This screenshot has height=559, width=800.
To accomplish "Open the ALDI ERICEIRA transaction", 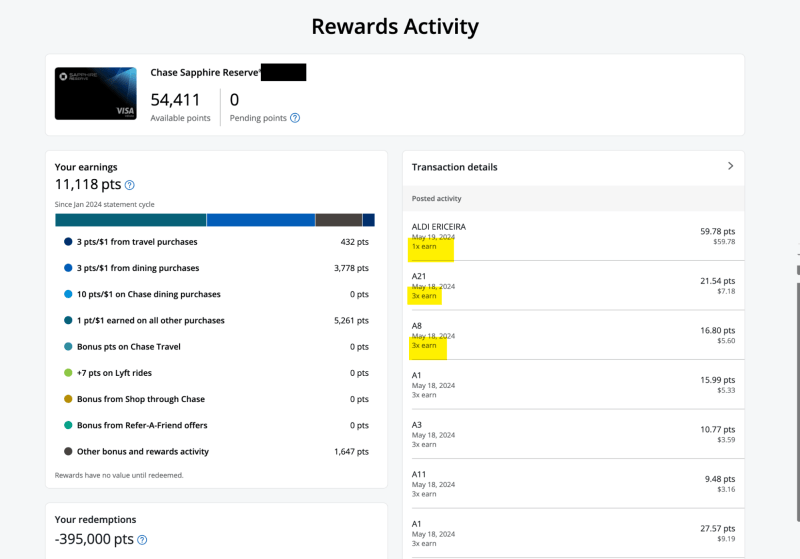I will (573, 236).
